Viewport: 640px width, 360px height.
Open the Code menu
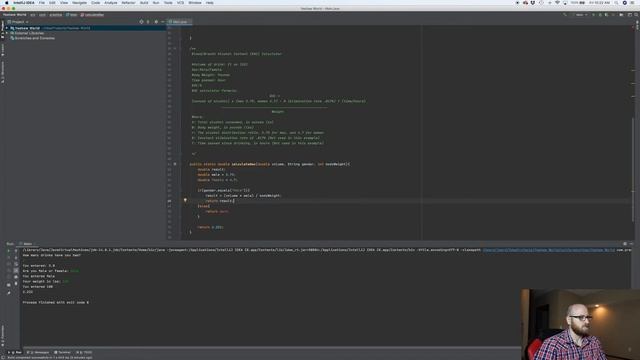(x=96, y=2)
